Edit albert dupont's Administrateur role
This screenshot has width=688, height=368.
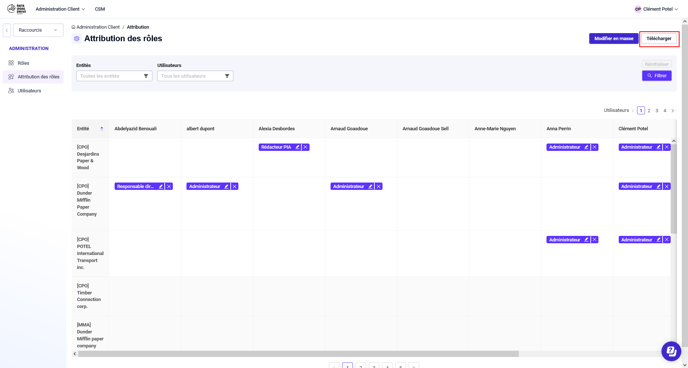tap(227, 186)
